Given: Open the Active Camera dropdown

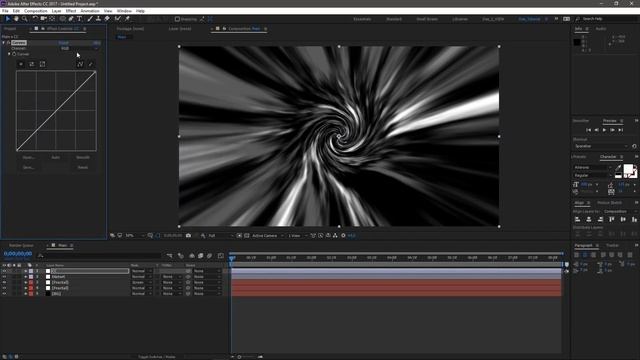Looking at the screenshot, I should pyautogui.click(x=268, y=236).
